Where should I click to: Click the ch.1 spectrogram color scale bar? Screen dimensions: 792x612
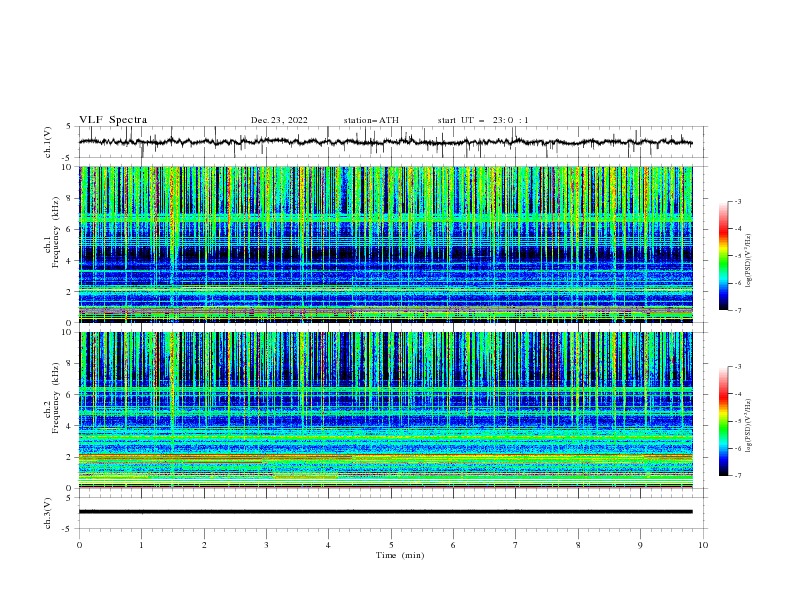723,255
